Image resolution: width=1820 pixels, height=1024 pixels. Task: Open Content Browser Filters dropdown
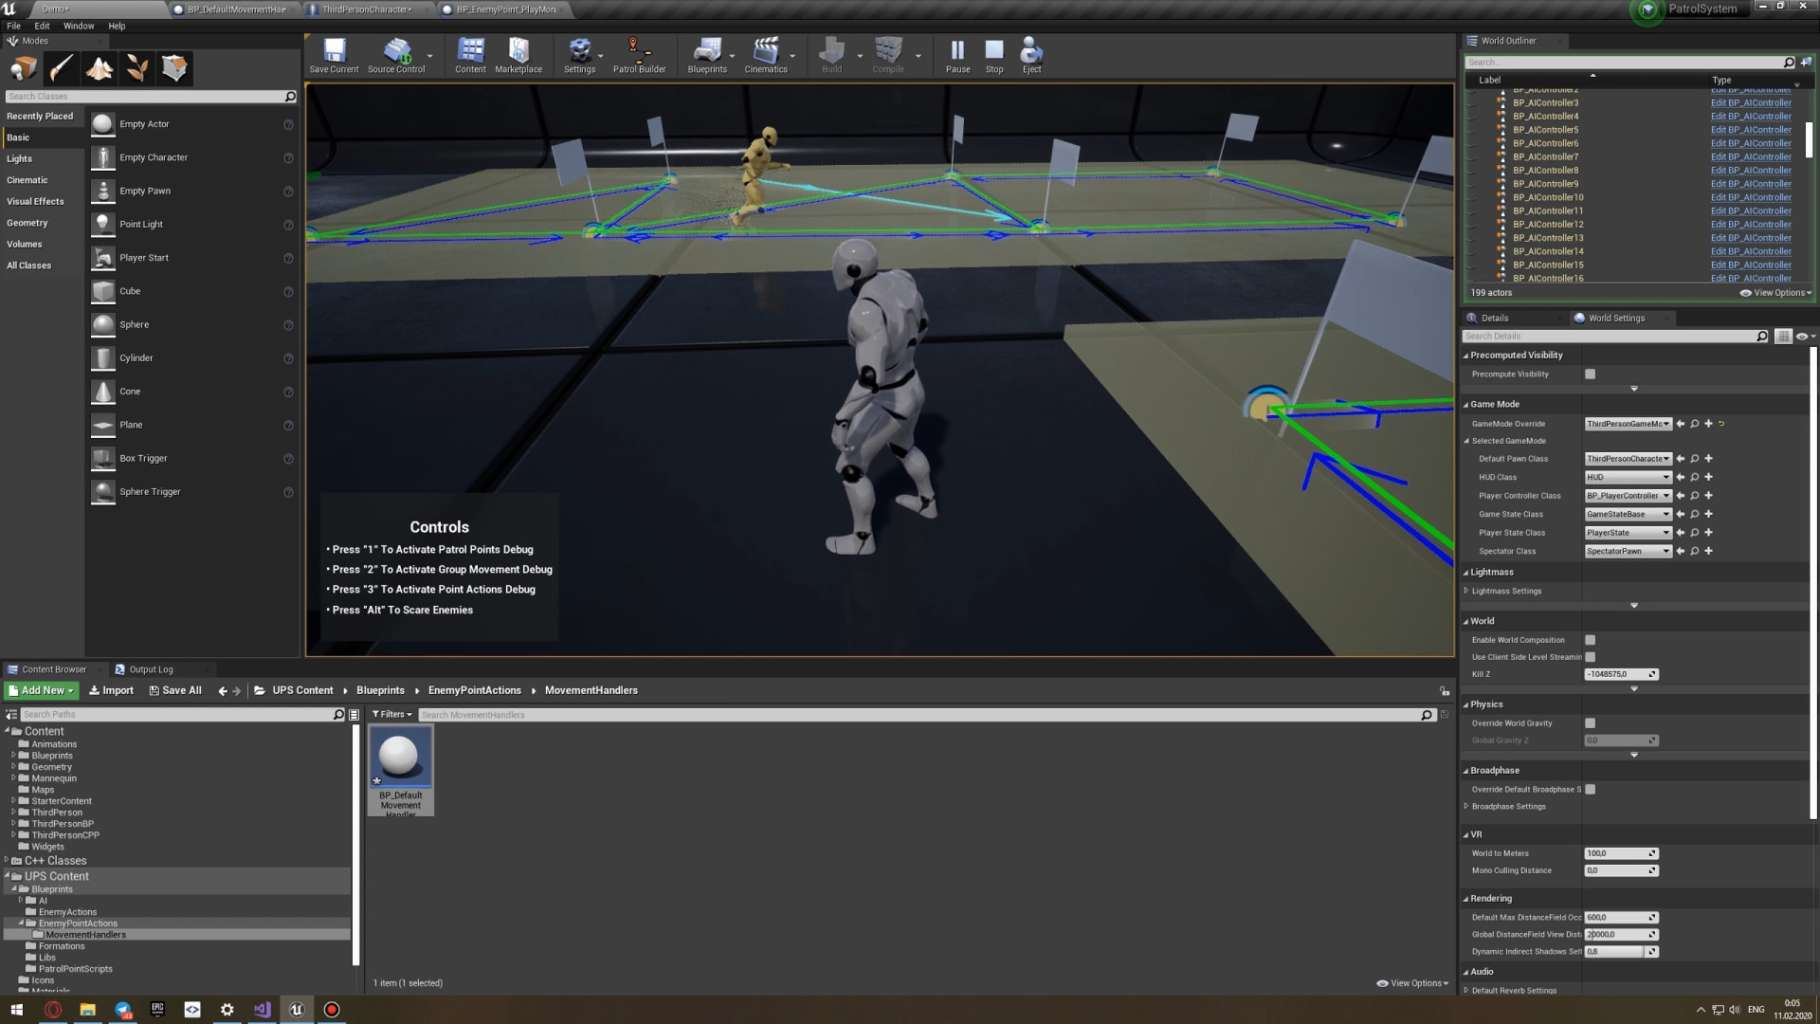[391, 715]
